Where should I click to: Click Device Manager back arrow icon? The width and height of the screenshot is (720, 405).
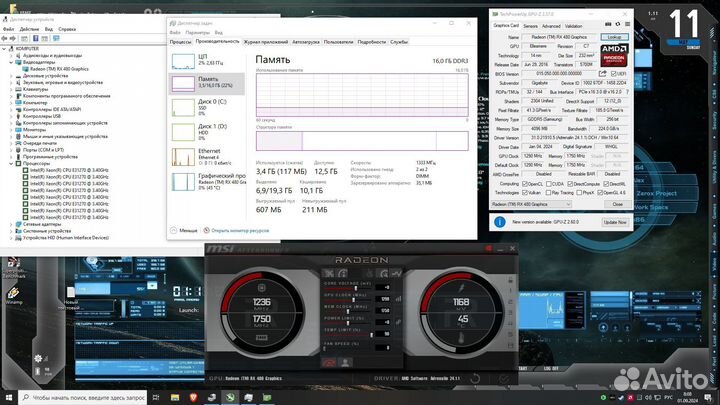point(5,36)
